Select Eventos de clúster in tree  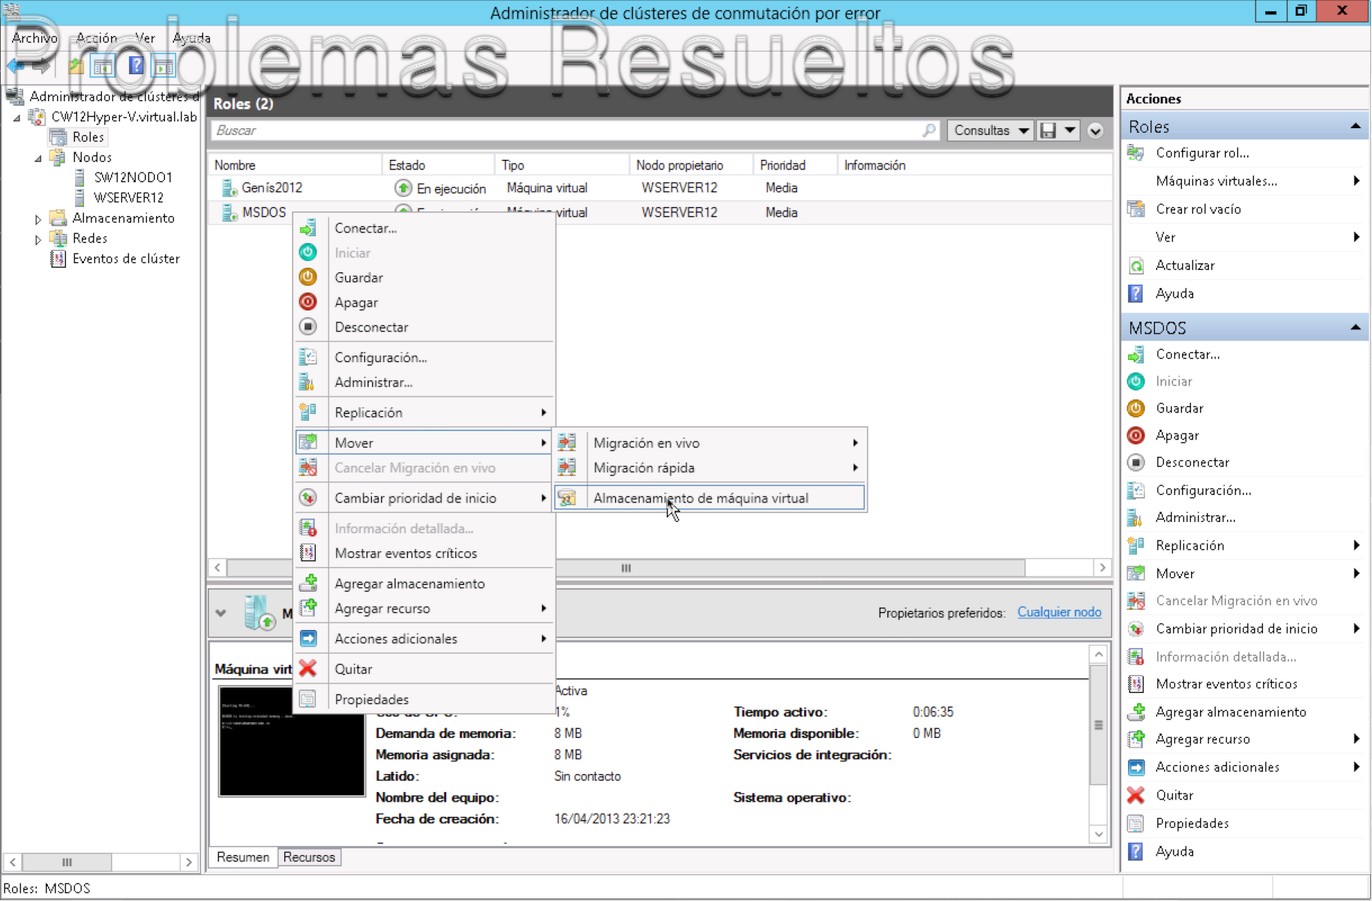coord(126,258)
